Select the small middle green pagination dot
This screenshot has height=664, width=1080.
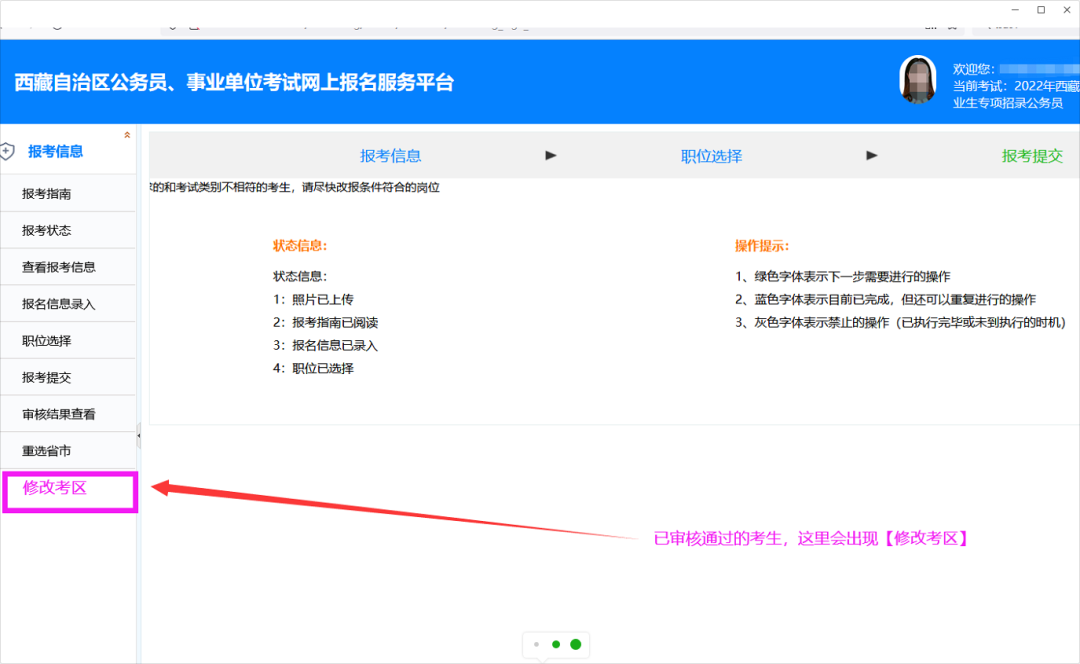click(x=556, y=645)
